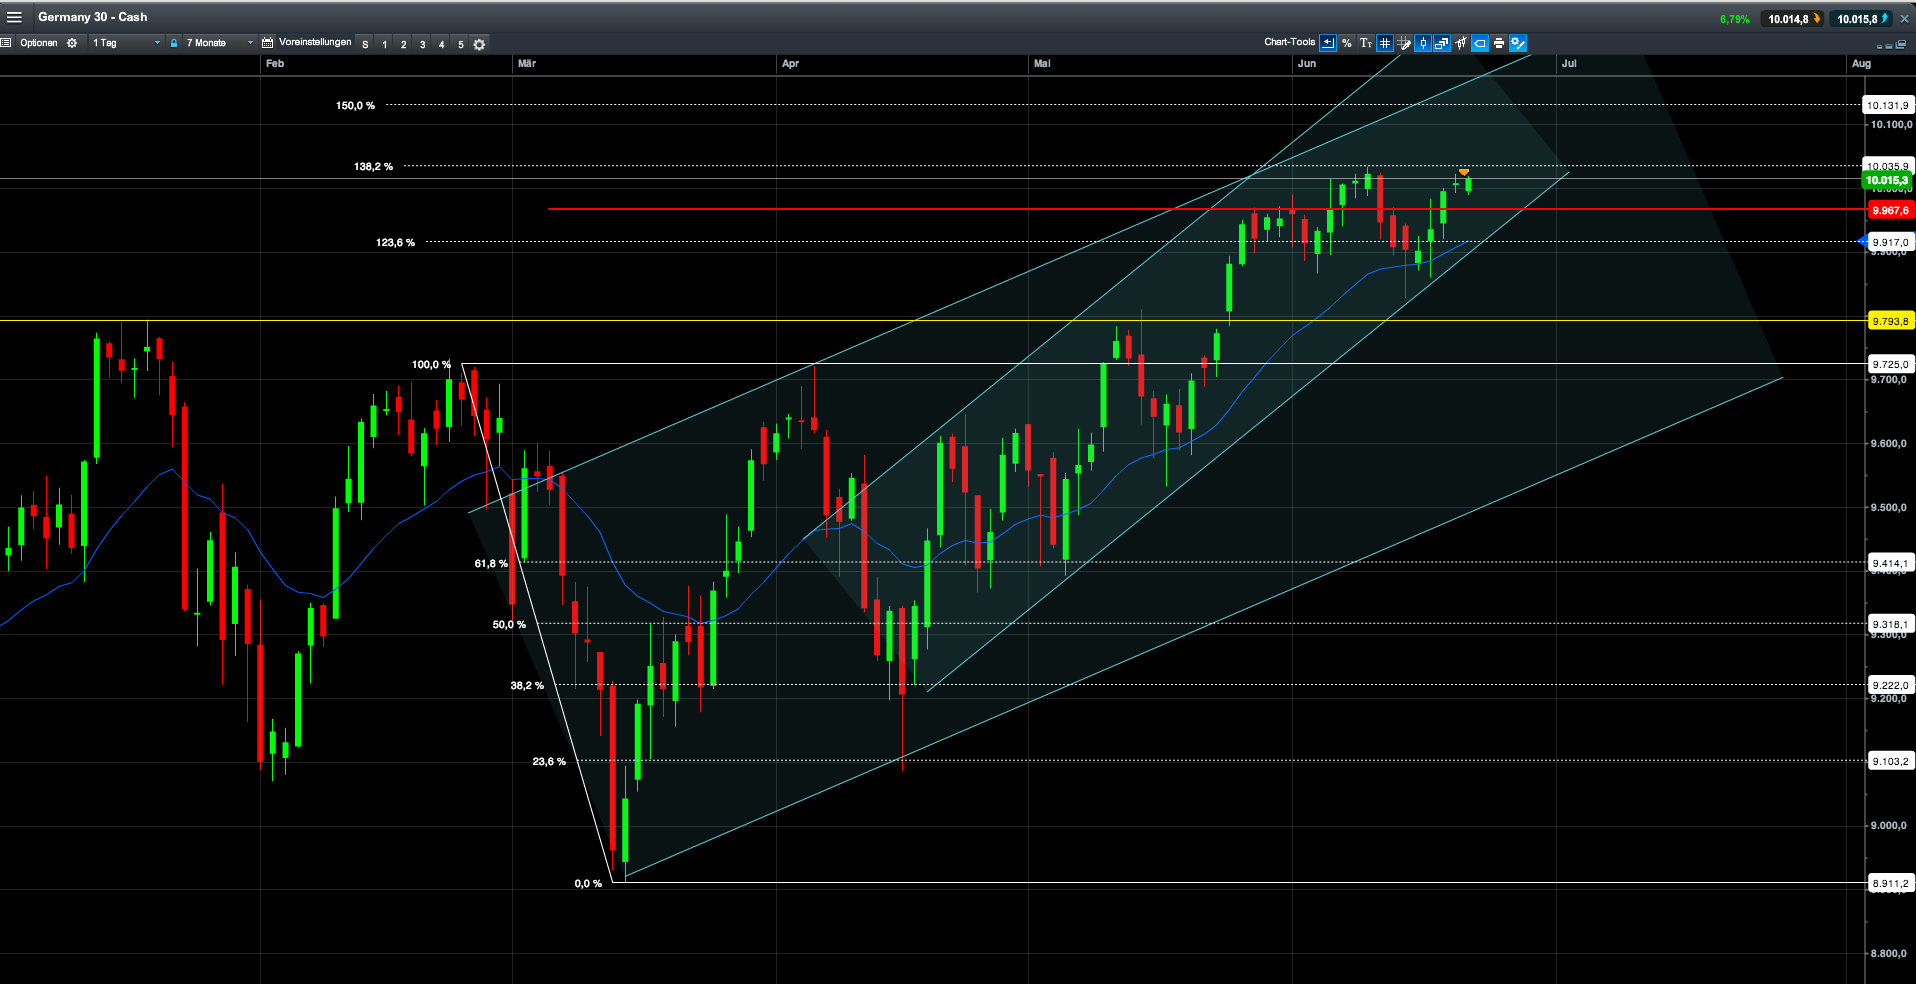Click the print chart icon
1916x984 pixels.
(1498, 43)
